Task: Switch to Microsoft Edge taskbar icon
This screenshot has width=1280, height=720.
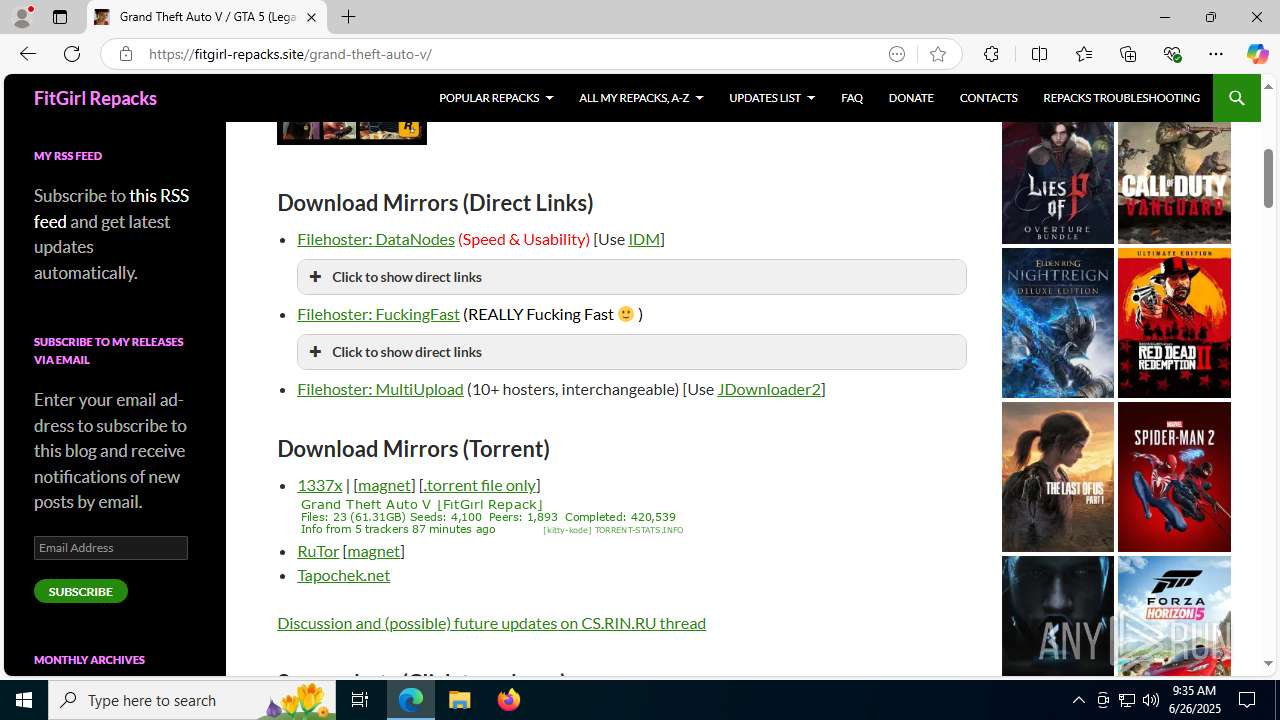Action: click(x=411, y=700)
